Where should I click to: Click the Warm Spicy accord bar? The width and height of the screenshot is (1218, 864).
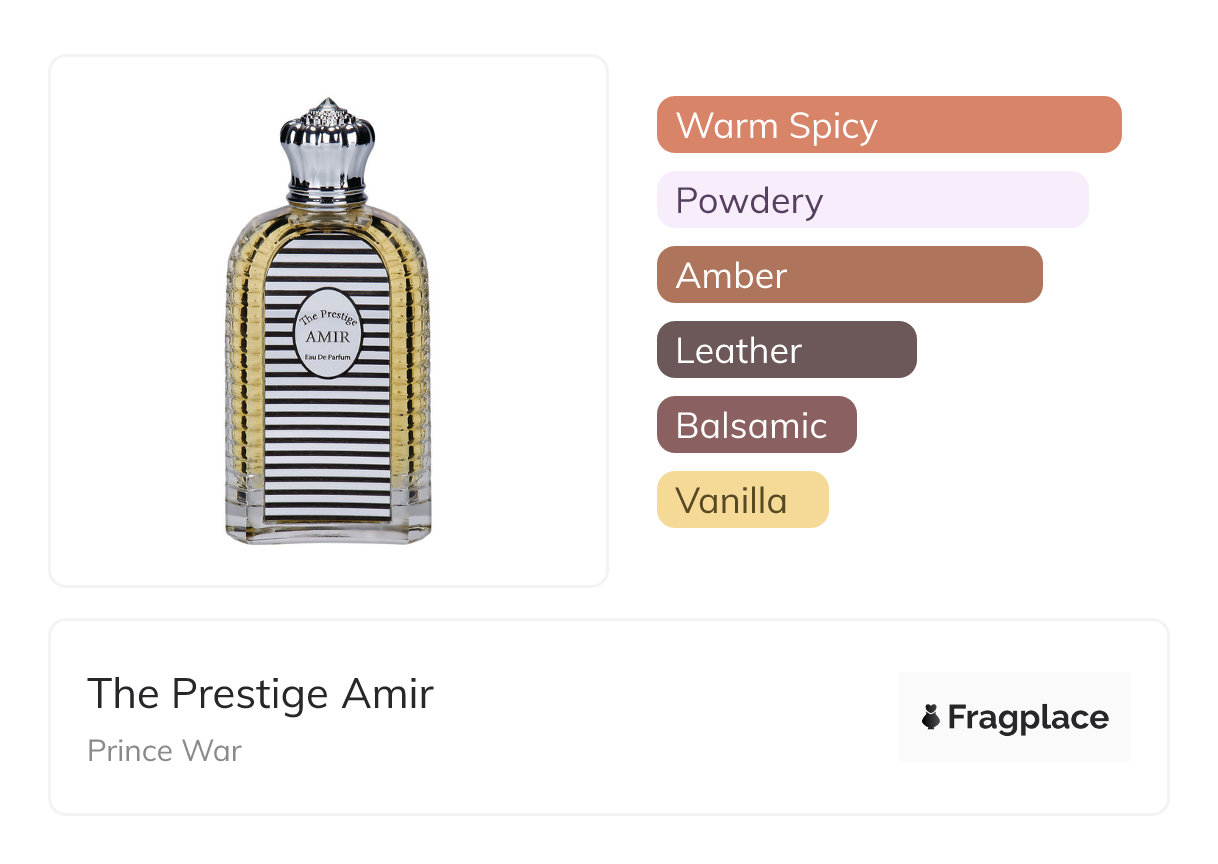coord(888,125)
